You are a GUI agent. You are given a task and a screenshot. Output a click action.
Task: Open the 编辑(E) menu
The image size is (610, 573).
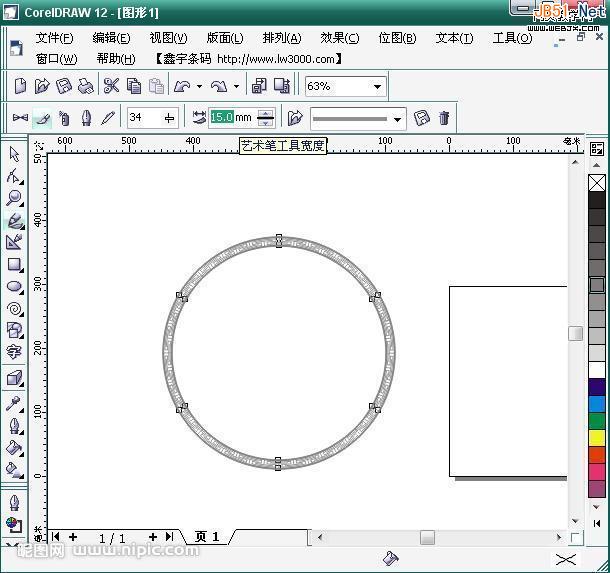[x=111, y=38]
